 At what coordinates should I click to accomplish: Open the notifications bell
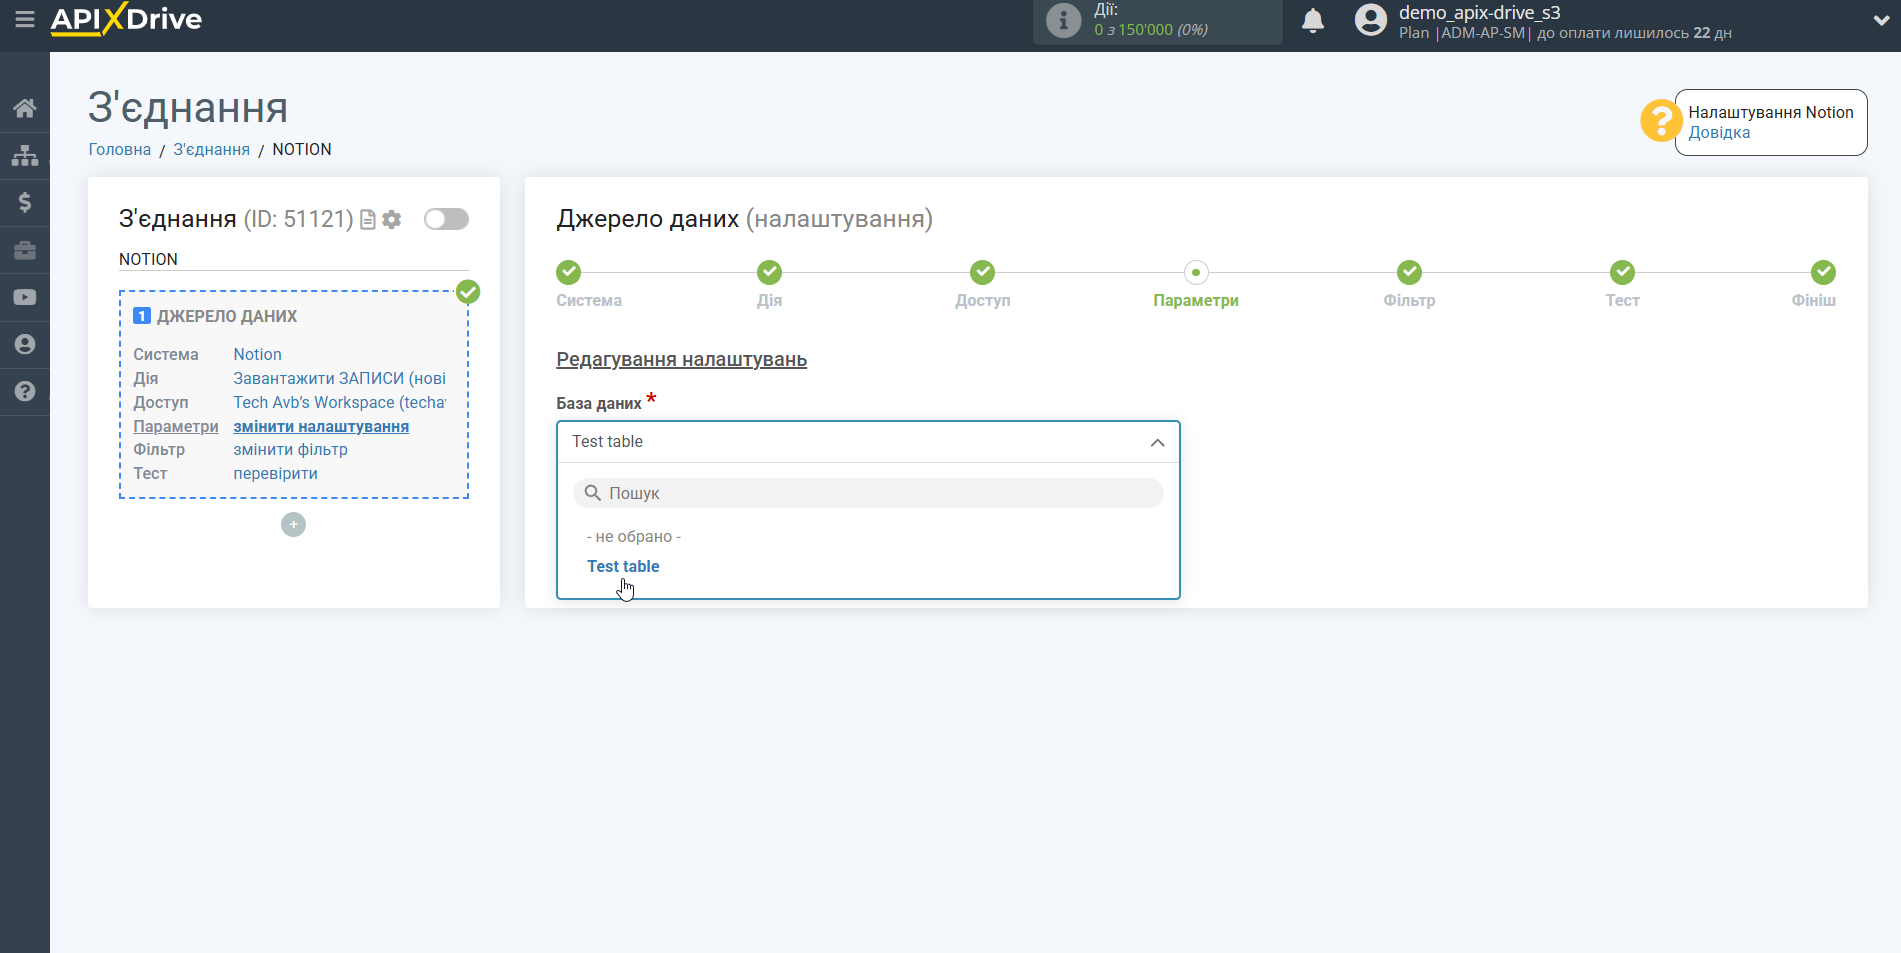click(x=1313, y=20)
